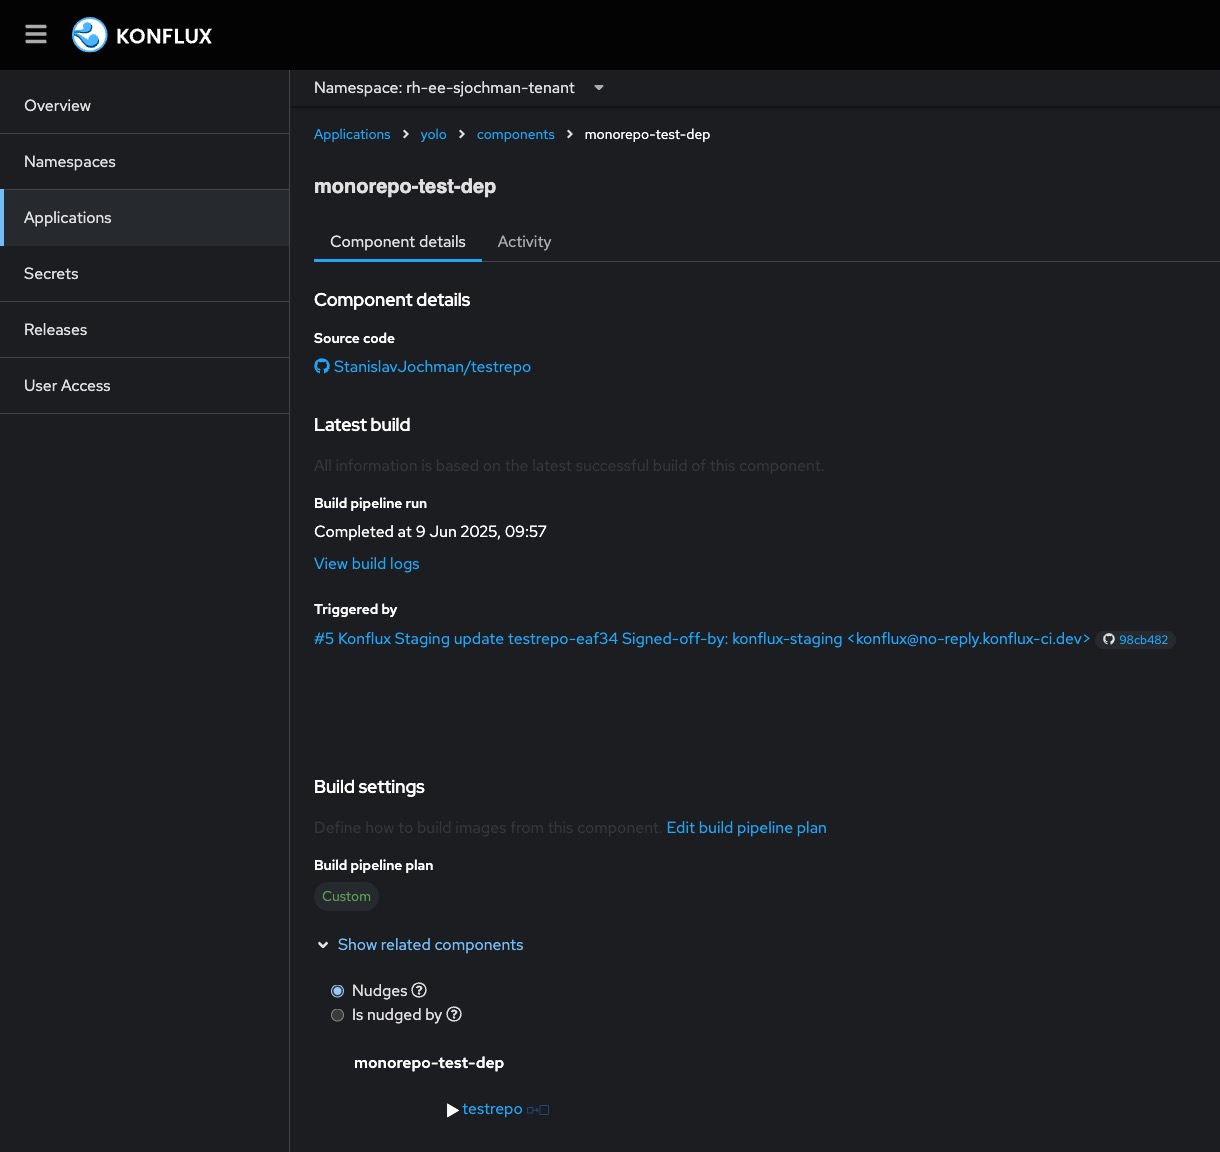Collapse the Show related components section
This screenshot has height=1152, width=1220.
click(x=323, y=945)
